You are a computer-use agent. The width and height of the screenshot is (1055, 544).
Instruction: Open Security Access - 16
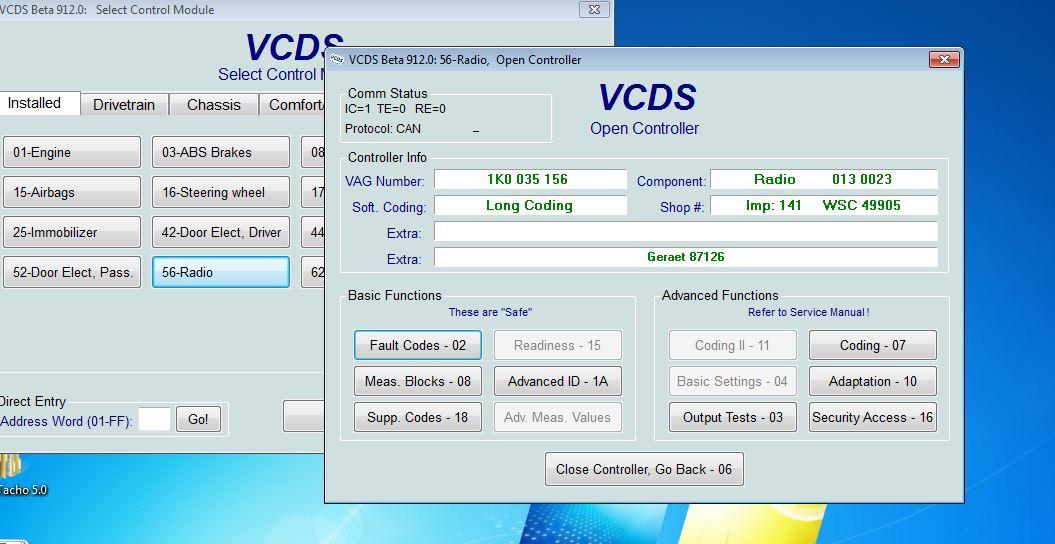pyautogui.click(x=872, y=417)
